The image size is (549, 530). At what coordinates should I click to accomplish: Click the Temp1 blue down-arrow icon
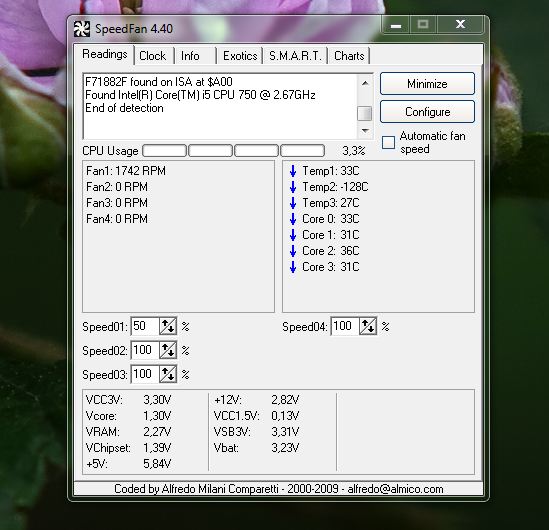(293, 171)
